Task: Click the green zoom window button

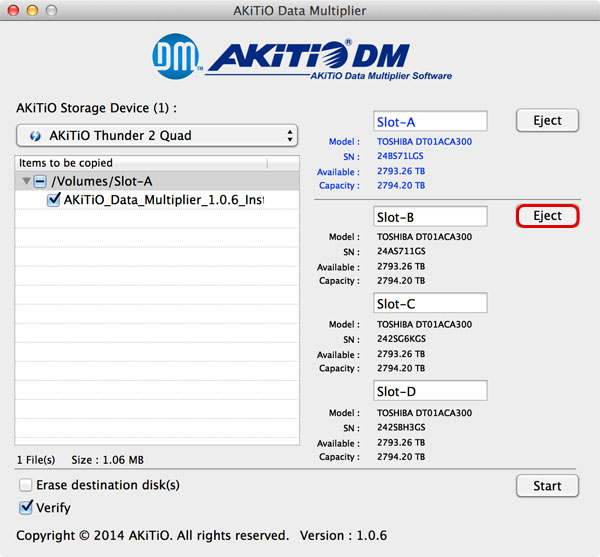Action: (52, 11)
